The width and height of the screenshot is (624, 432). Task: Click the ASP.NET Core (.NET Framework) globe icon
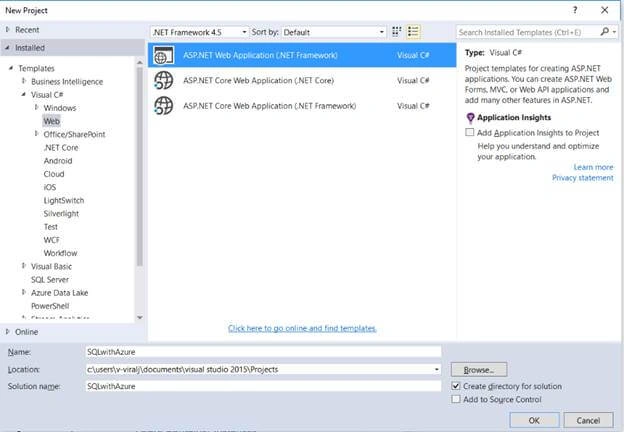click(x=164, y=106)
